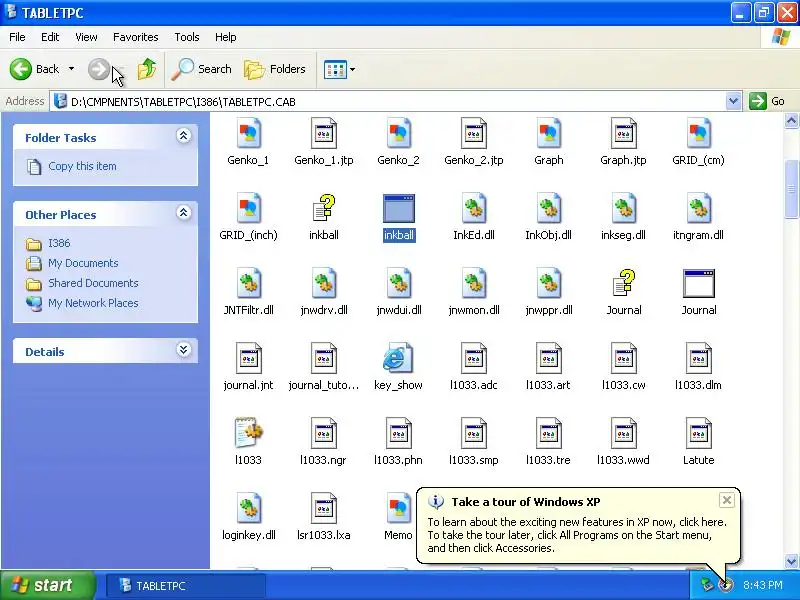Go up one folder level

click(147, 69)
